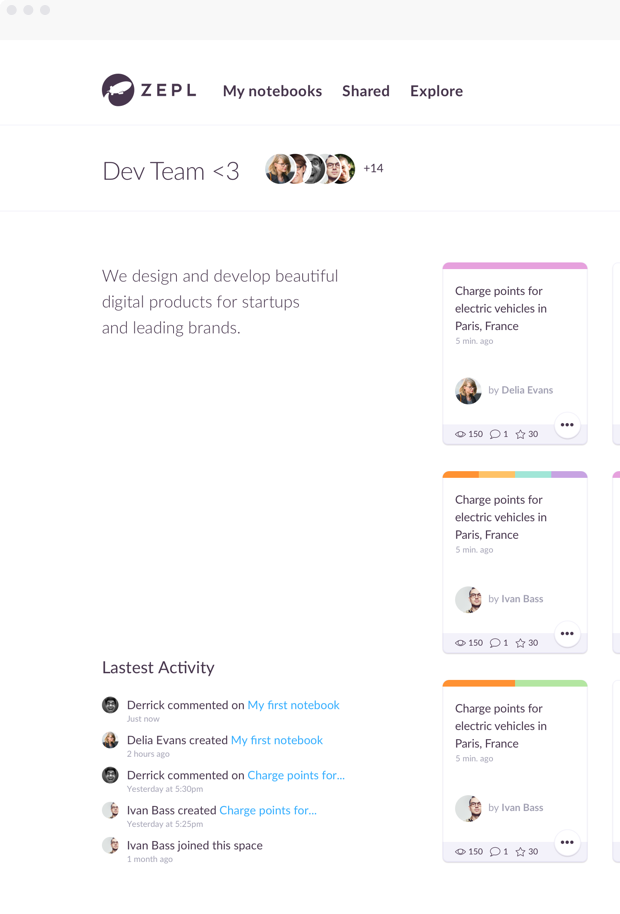Go to My notebooks
This screenshot has height=914, width=620.
[x=272, y=91]
